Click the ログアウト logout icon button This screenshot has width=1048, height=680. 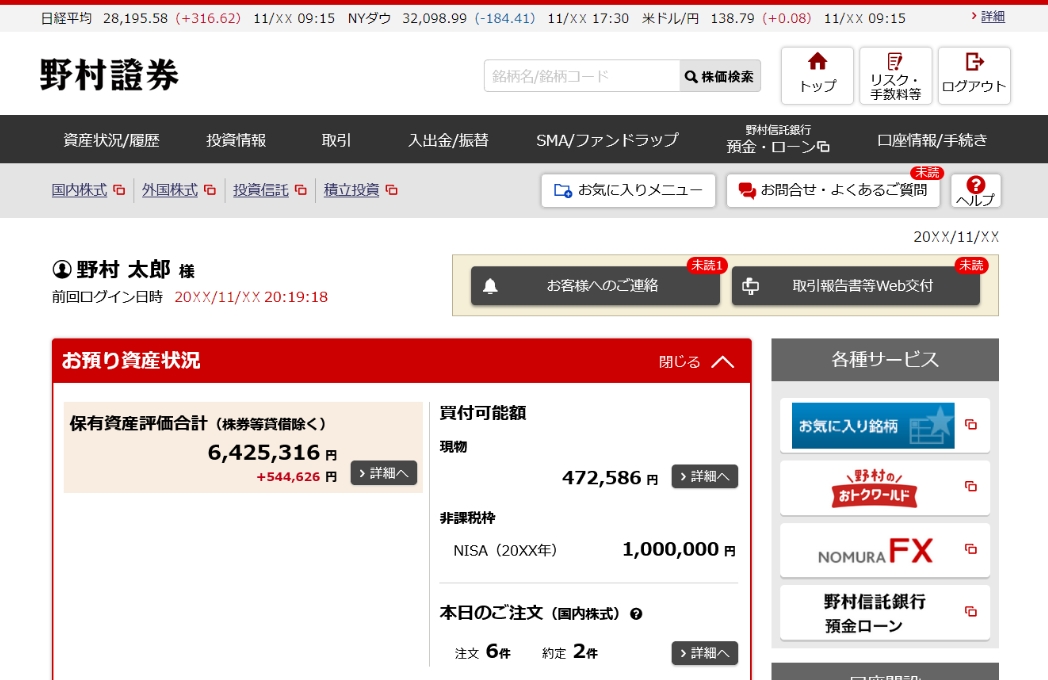(974, 76)
